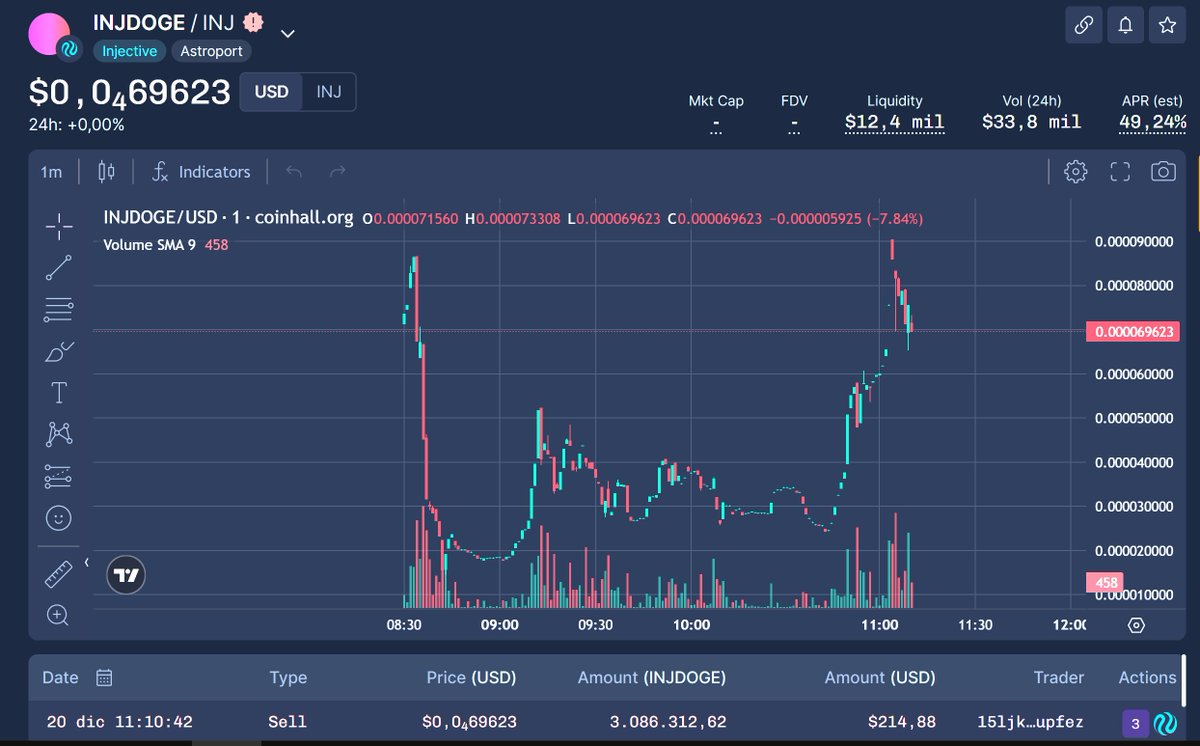Click the Sell trade row type
1200x746 pixels.
click(x=288, y=721)
